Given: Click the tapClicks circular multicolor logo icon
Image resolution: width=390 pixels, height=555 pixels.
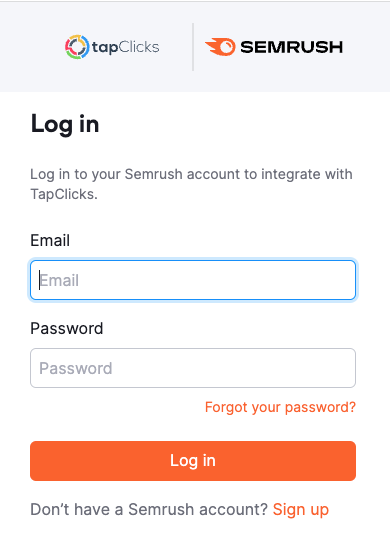Looking at the screenshot, I should [x=77, y=47].
